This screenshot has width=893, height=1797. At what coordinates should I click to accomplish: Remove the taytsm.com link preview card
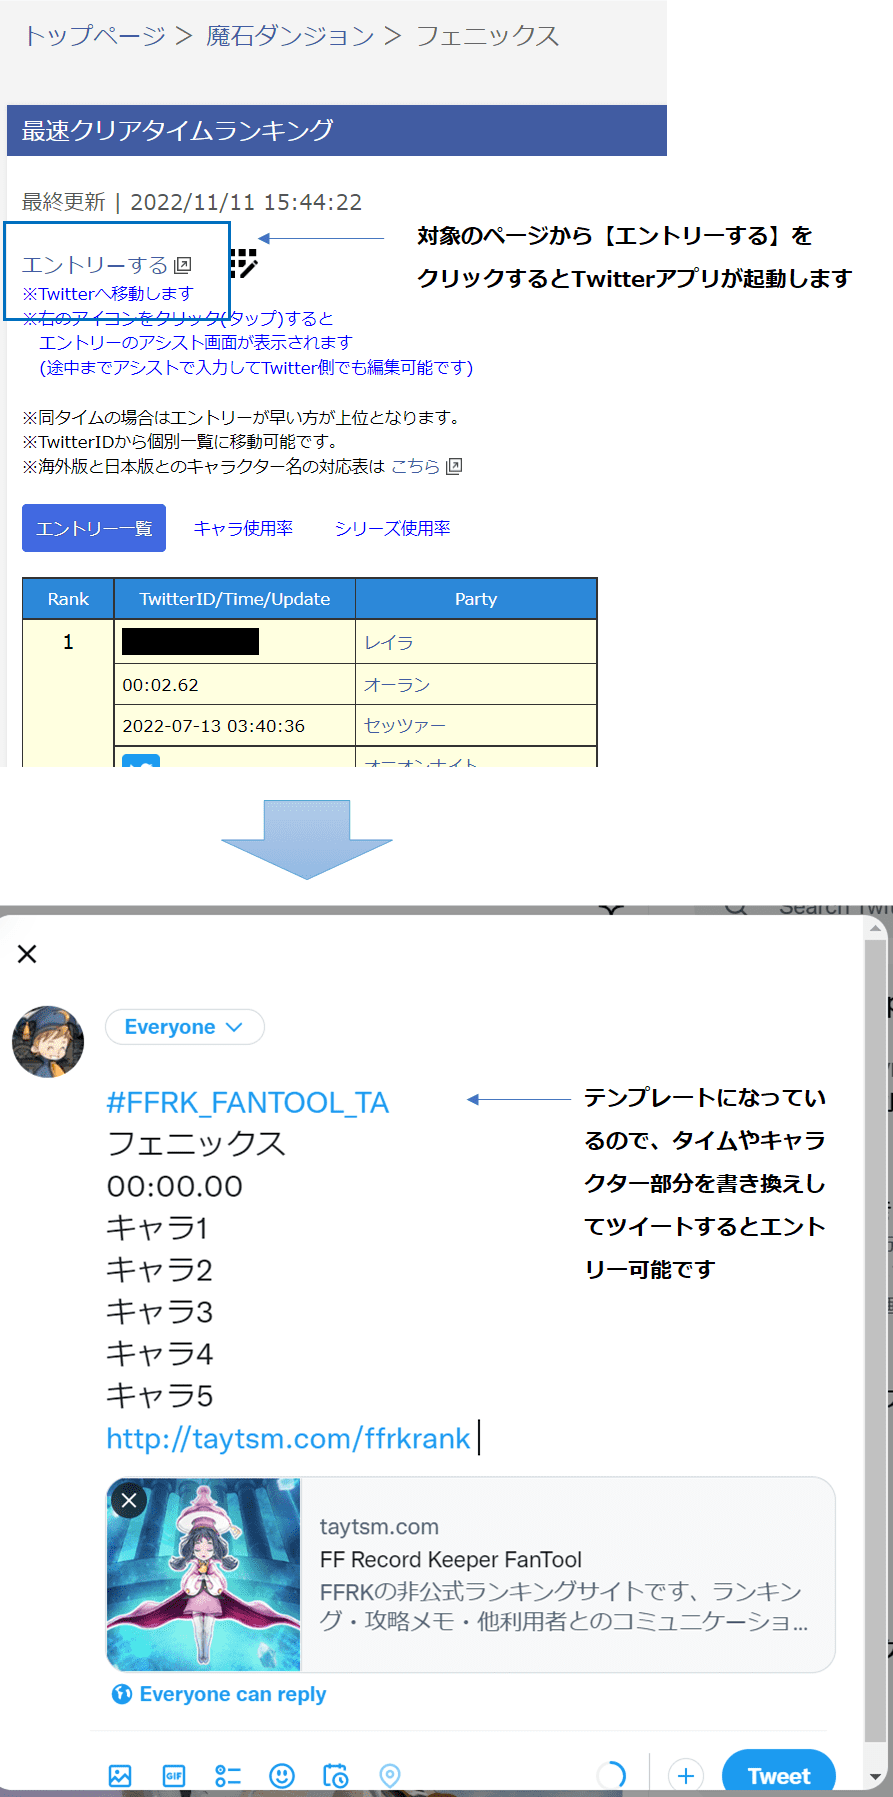129,1500
